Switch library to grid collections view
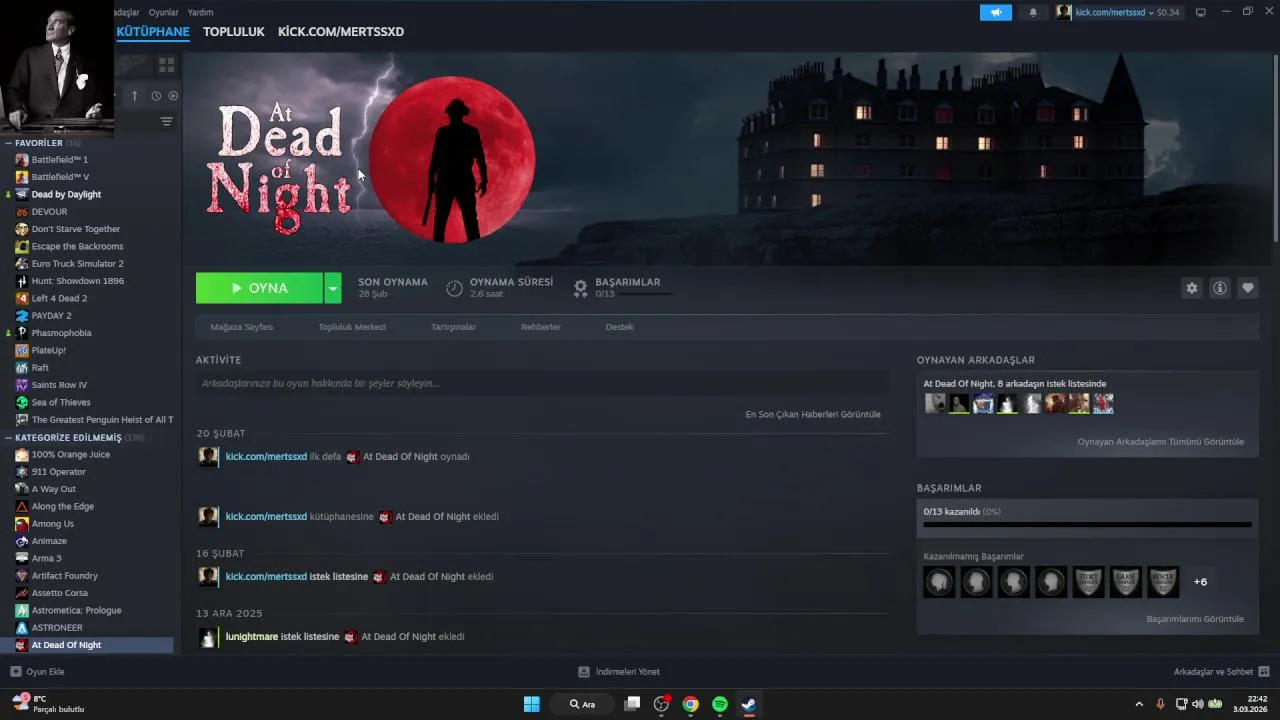 [166, 65]
